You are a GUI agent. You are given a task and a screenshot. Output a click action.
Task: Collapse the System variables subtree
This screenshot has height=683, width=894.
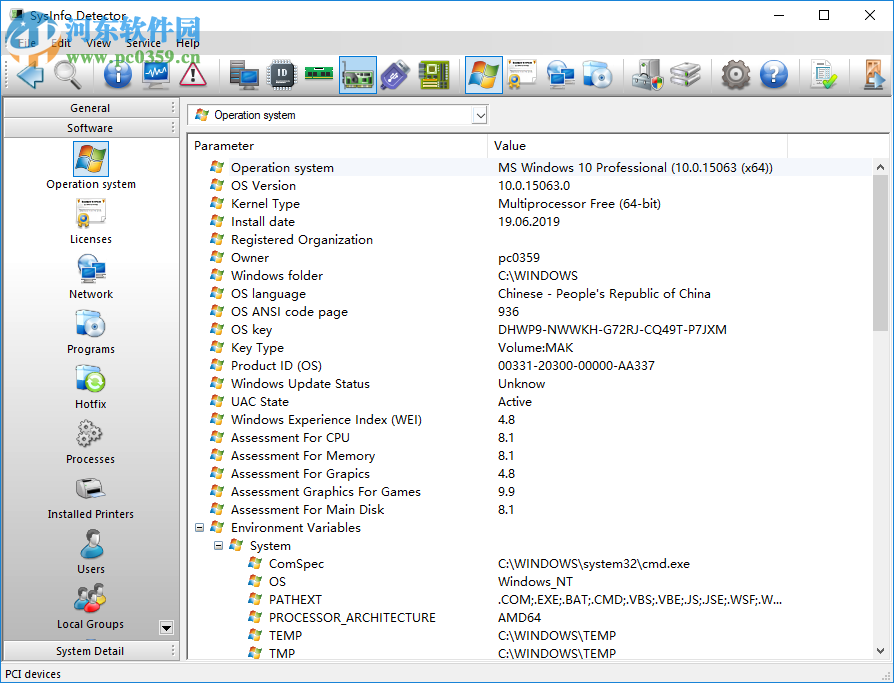[218, 545]
